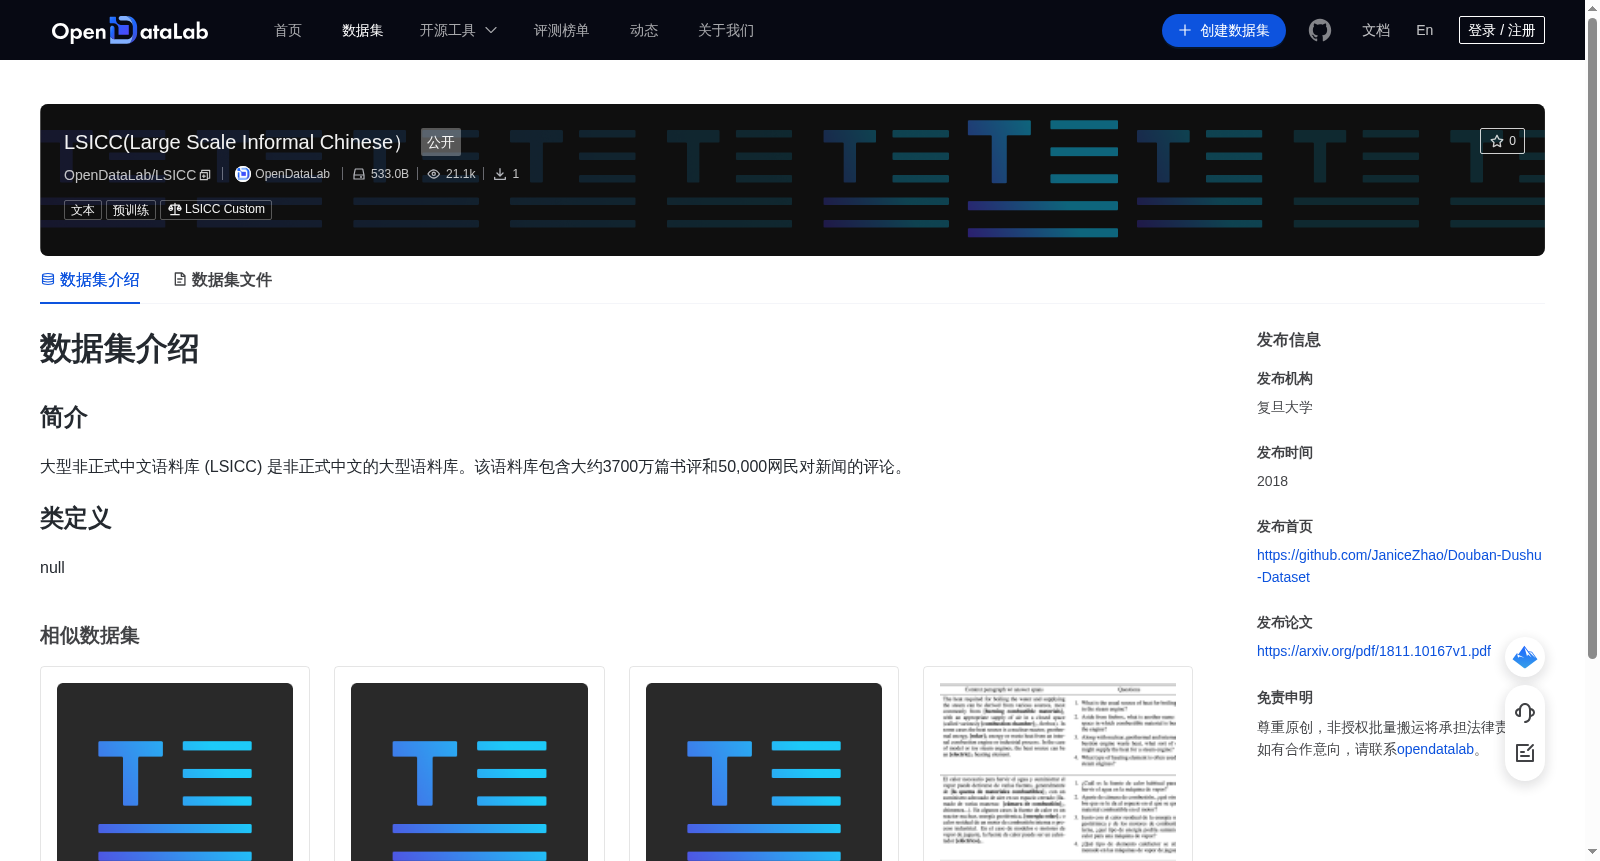Open the 文档 link

(x=1376, y=30)
